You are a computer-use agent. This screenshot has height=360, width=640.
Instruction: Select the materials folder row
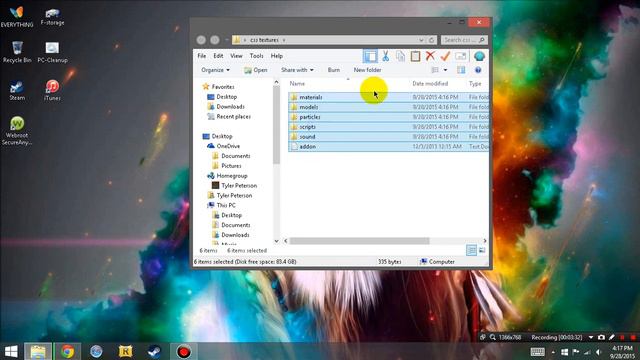coord(388,97)
